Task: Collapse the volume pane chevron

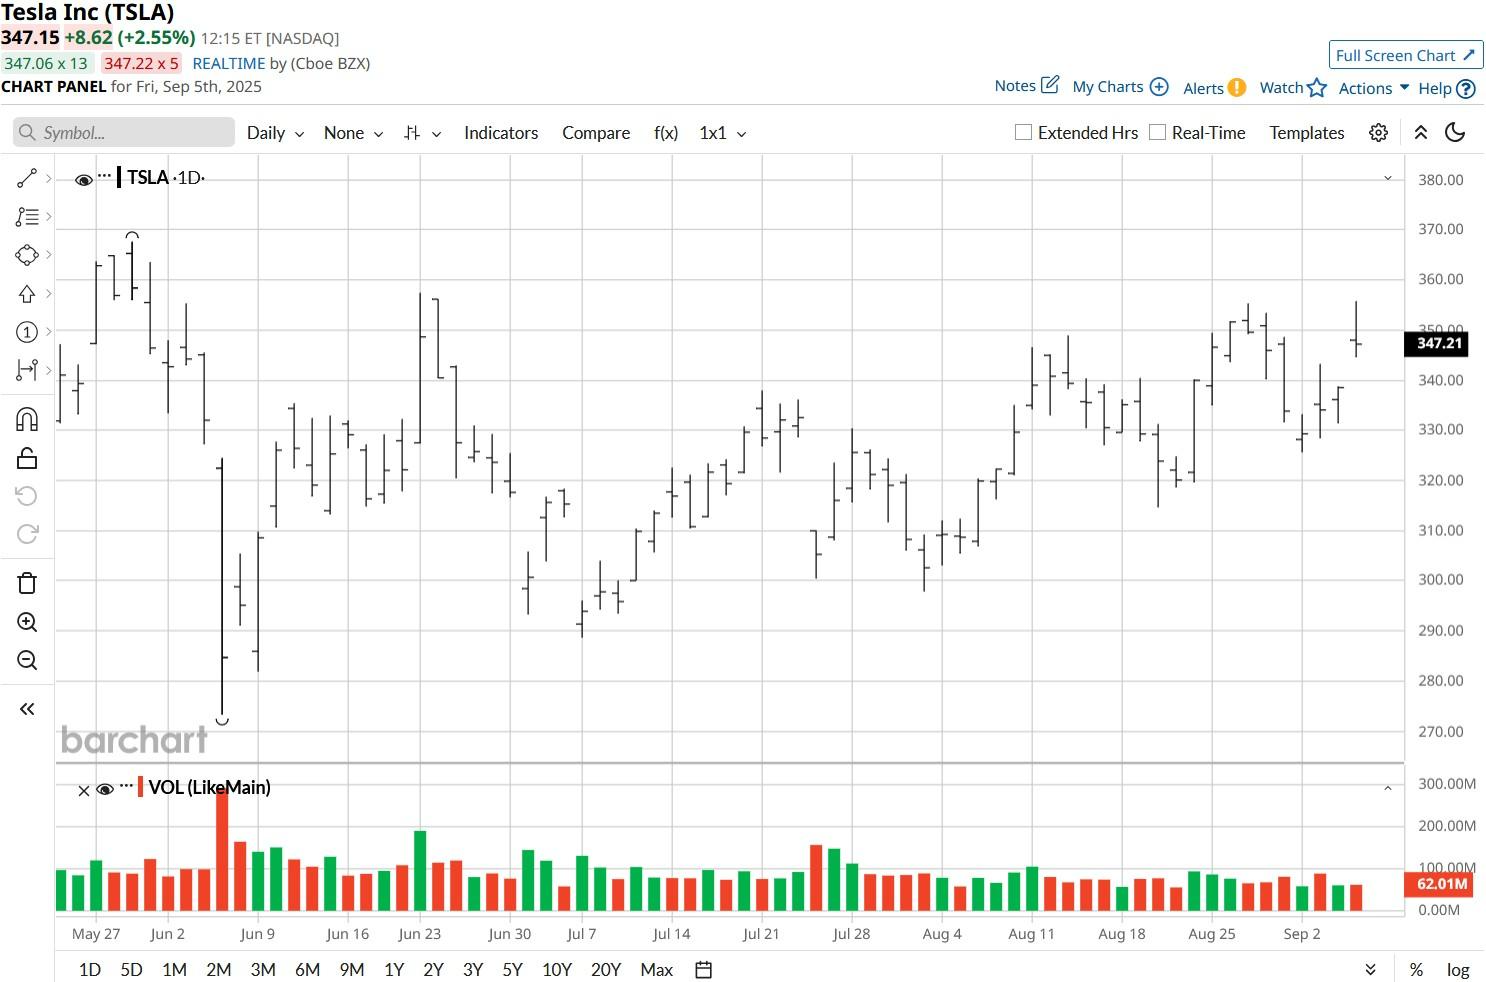Action: [1388, 789]
